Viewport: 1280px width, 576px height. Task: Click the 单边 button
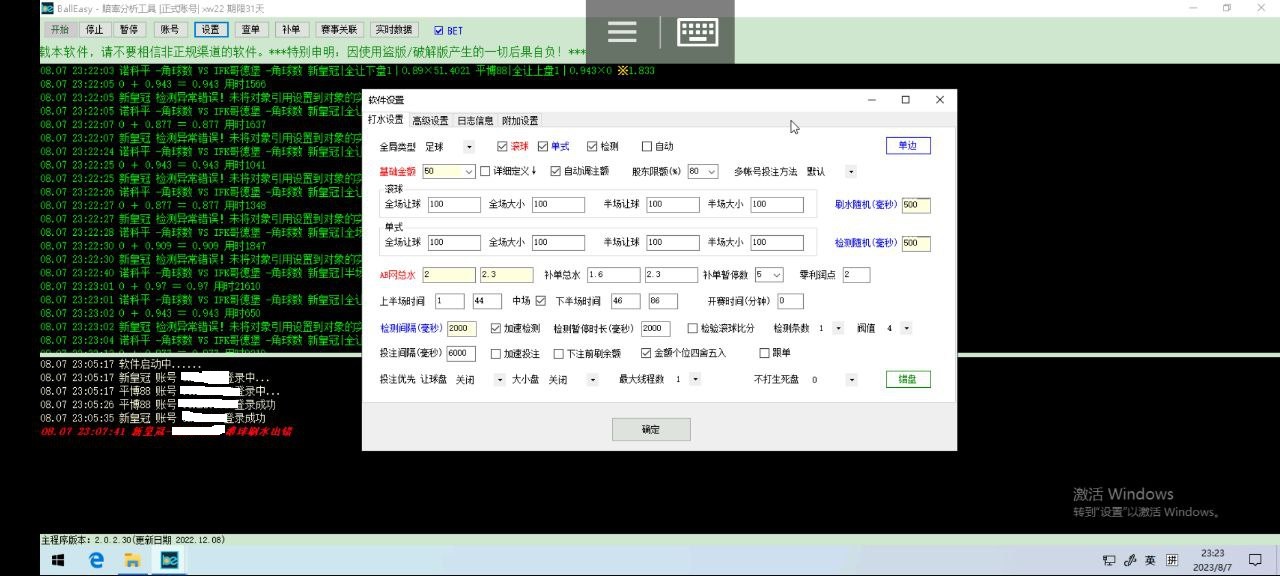[x=907, y=145]
